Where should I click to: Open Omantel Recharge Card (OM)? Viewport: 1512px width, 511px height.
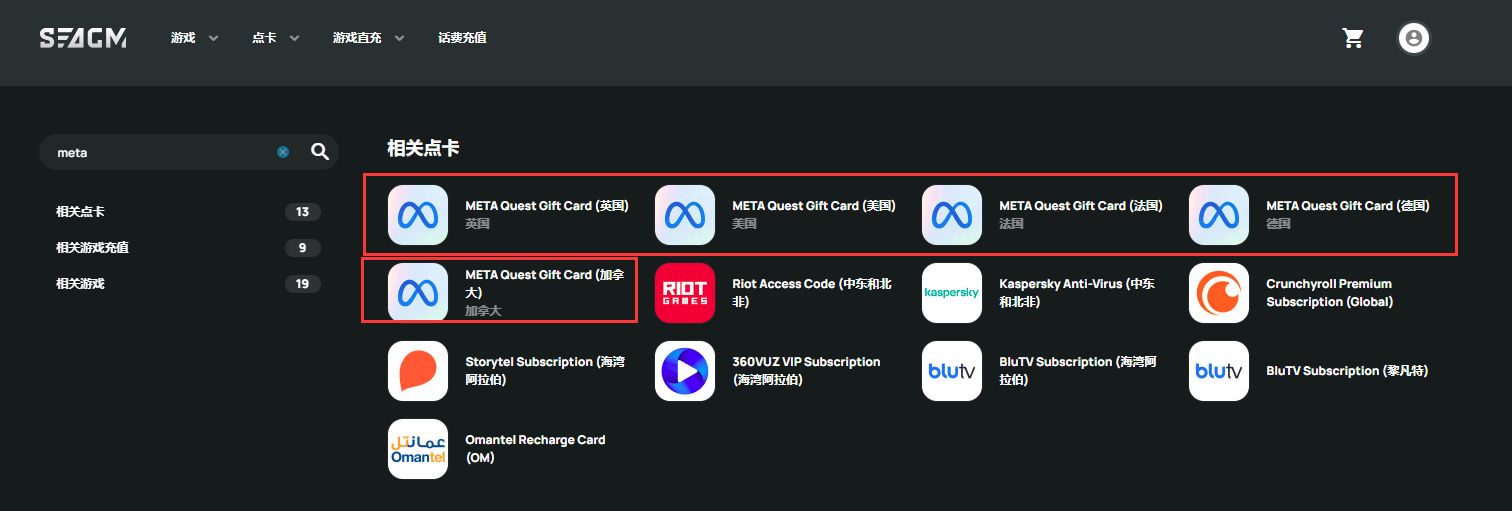click(x=535, y=449)
